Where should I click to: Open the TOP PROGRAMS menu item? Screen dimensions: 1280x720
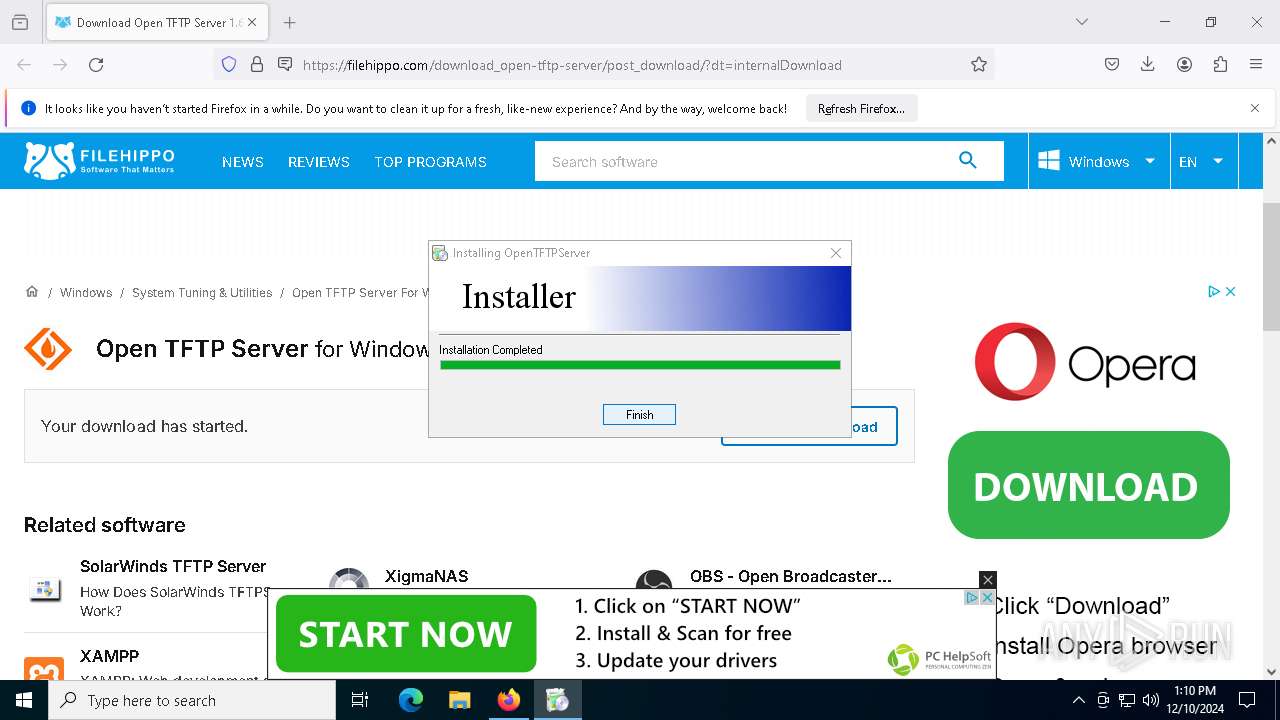(430, 162)
